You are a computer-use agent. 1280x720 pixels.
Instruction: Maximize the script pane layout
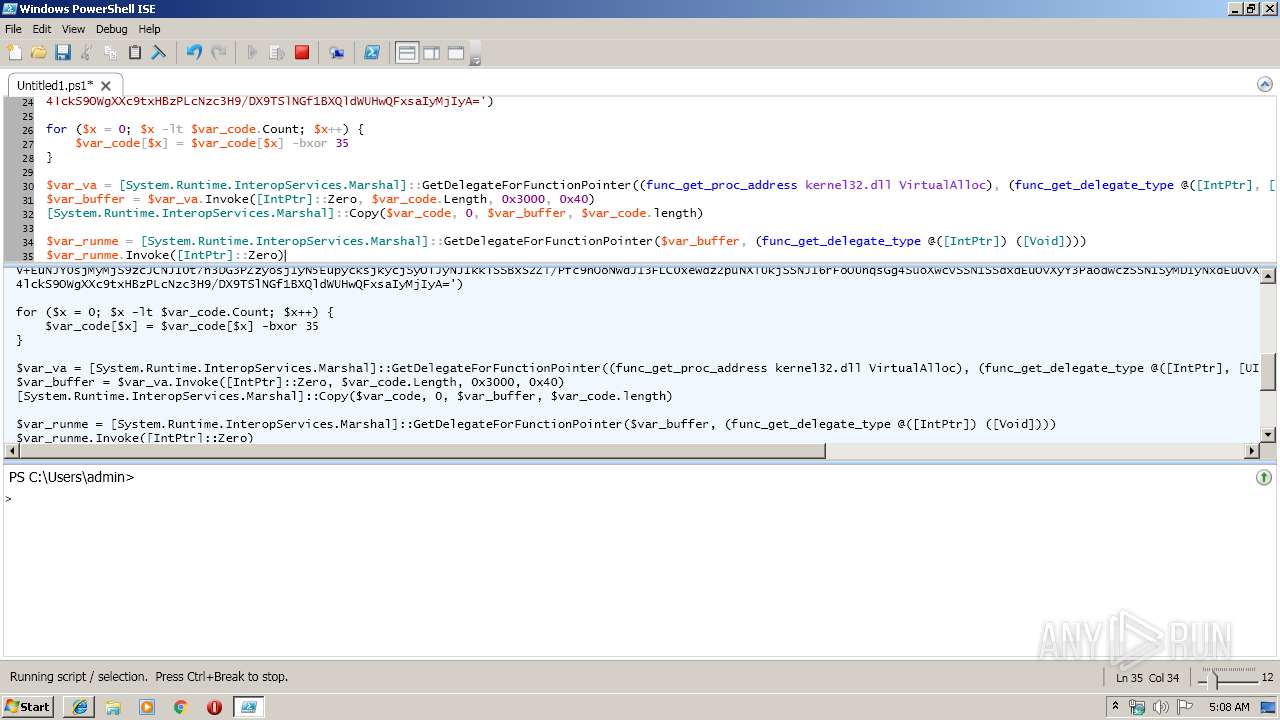point(455,53)
